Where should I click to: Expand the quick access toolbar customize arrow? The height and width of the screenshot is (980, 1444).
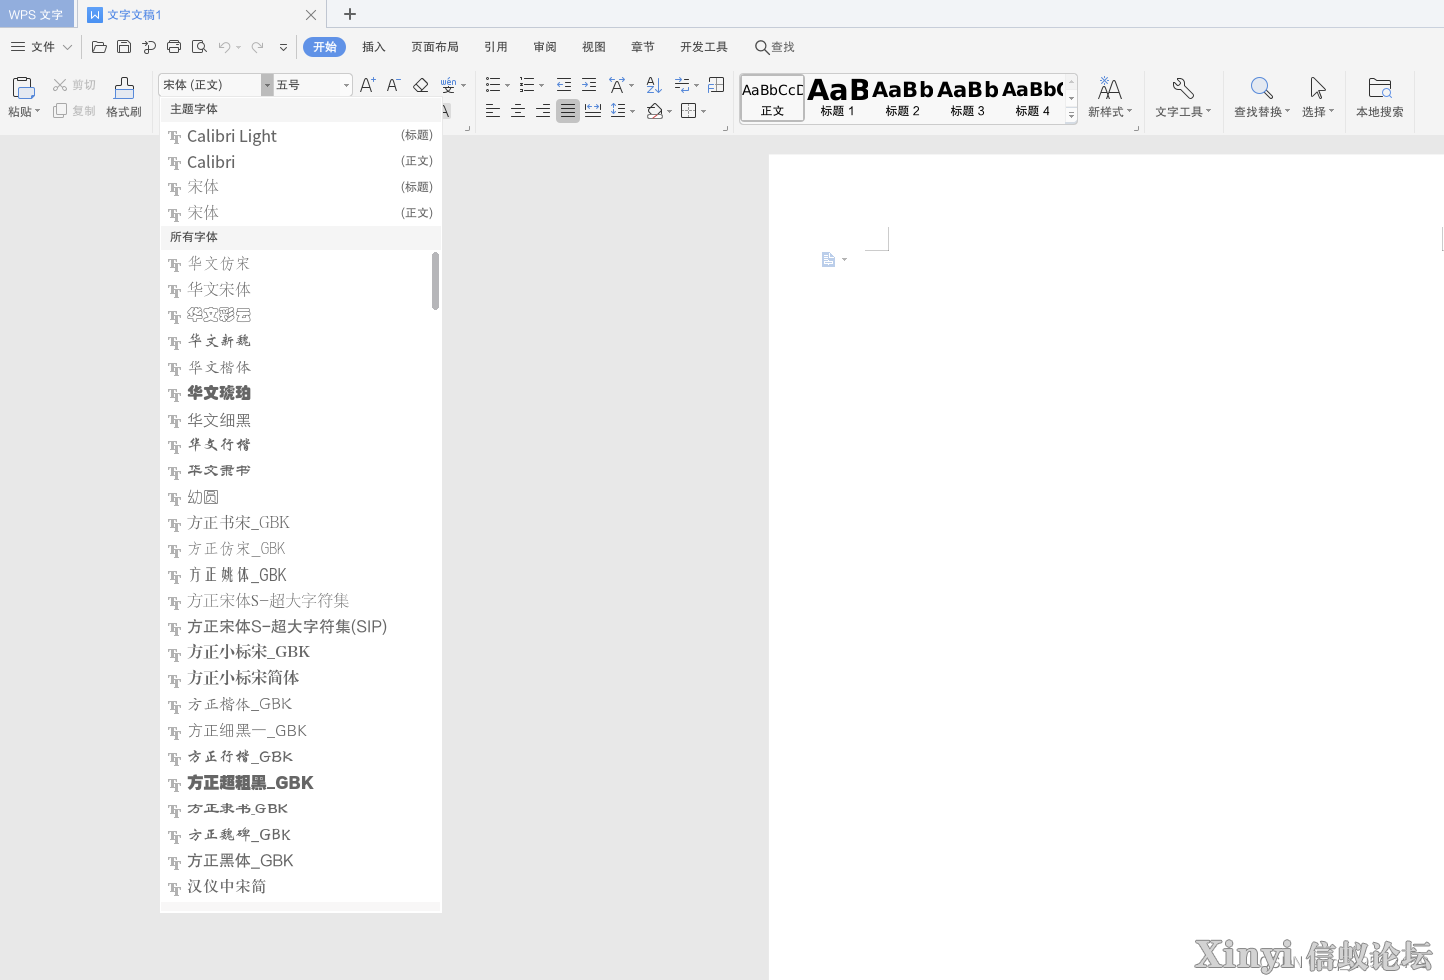coord(284,47)
